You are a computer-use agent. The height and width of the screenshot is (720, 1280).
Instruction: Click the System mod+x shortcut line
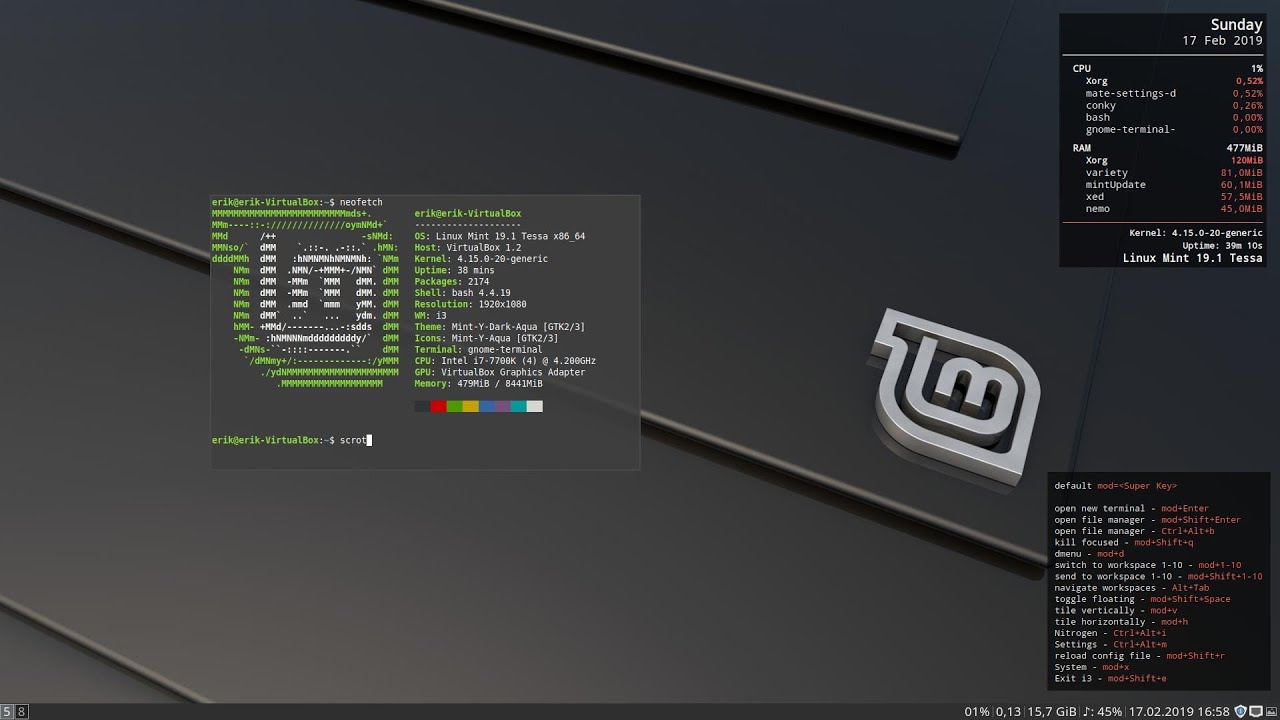point(1091,667)
